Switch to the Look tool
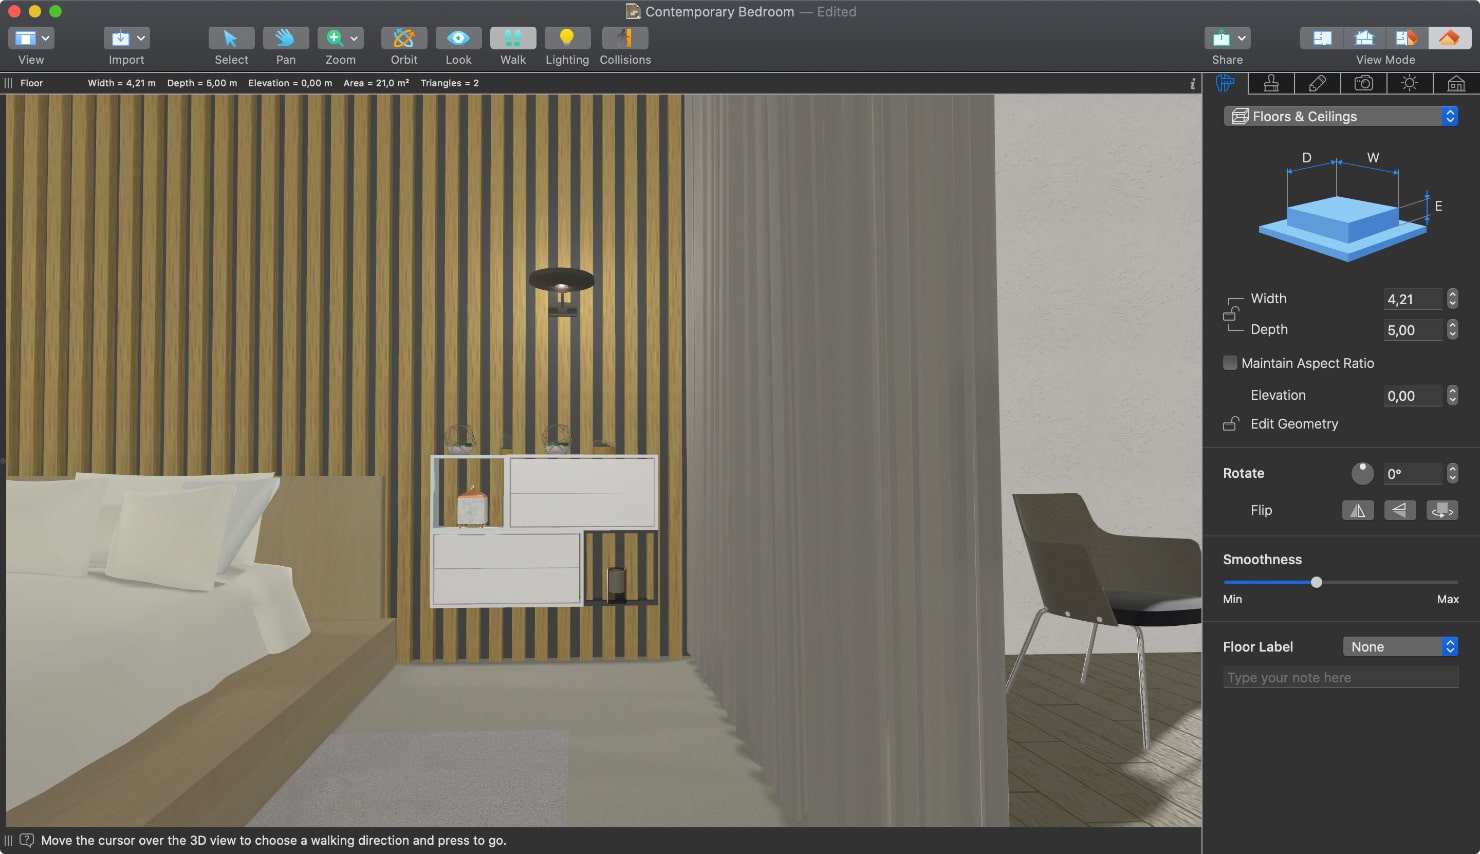 (x=458, y=40)
